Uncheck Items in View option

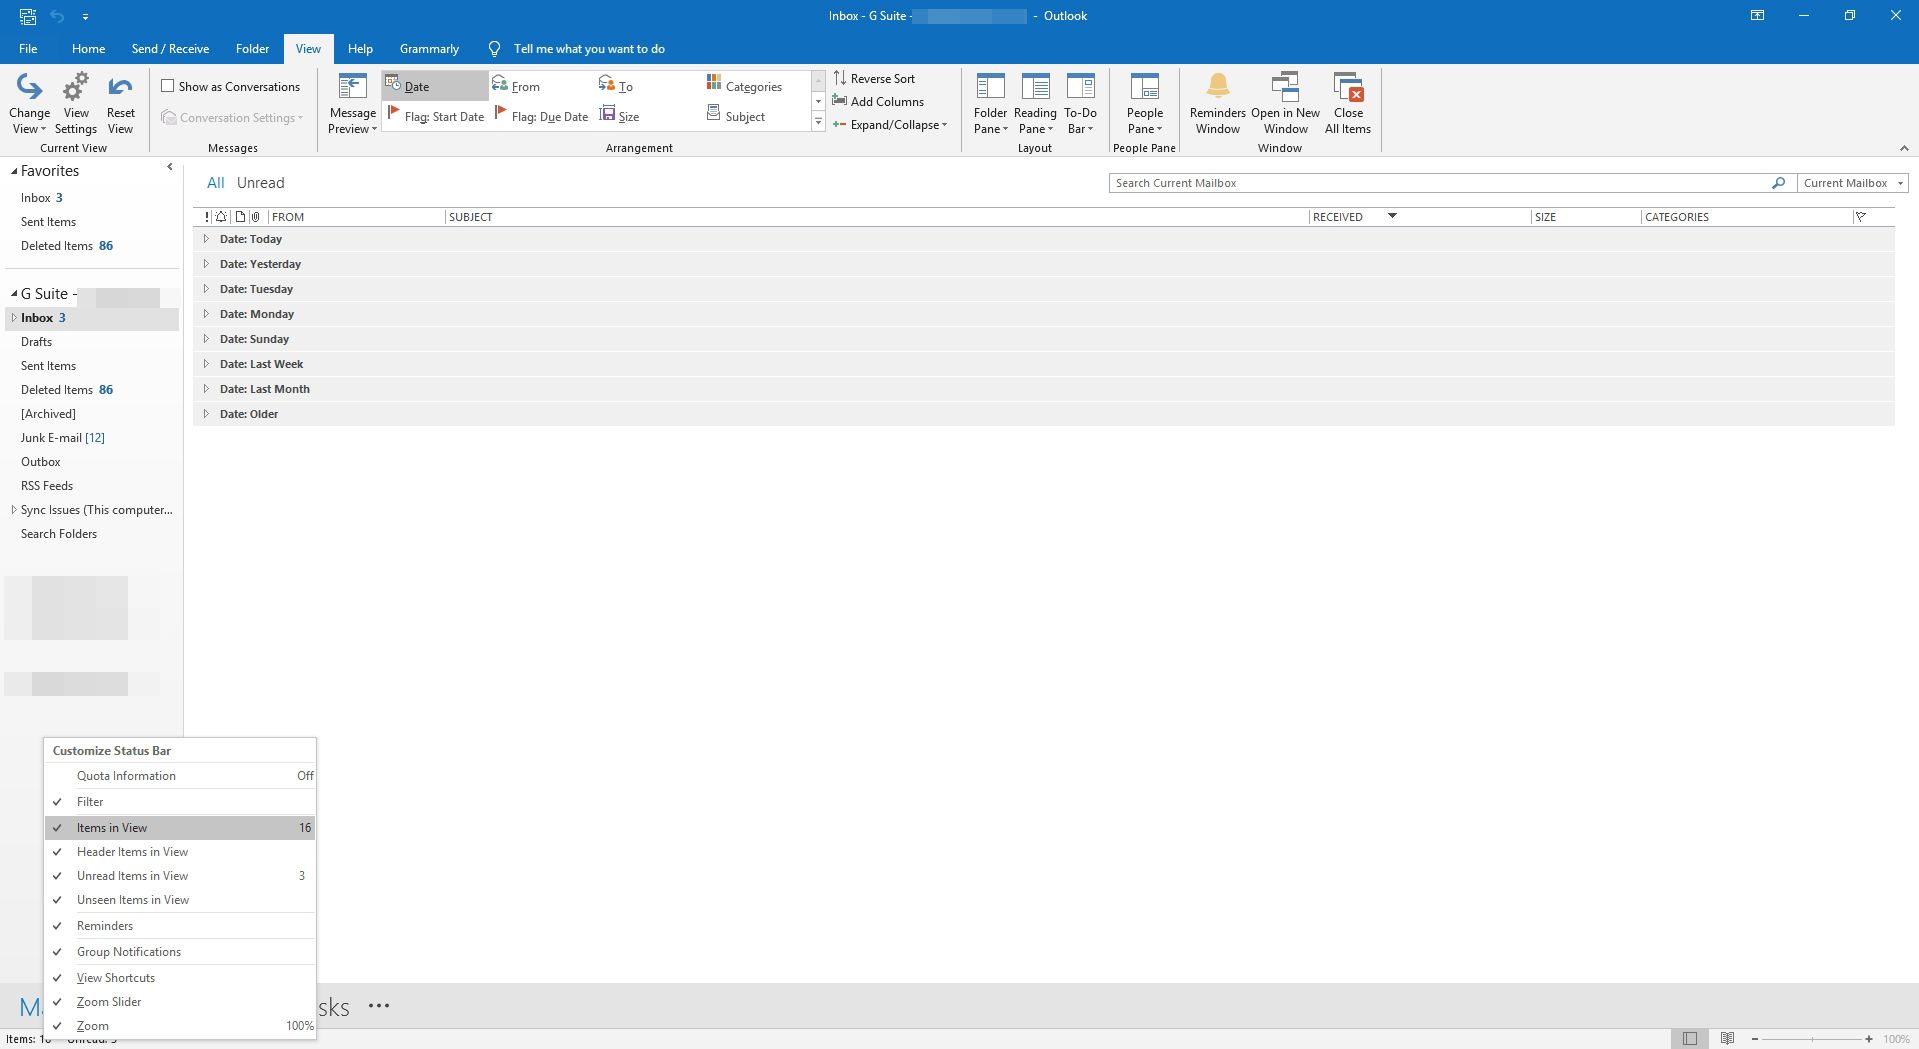(180, 828)
